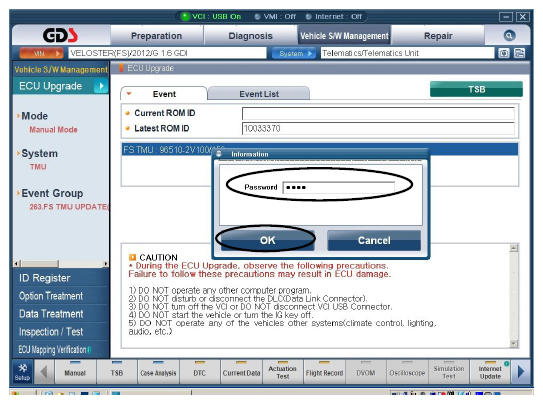Open Case Analysis on bottom toolbar

tap(158, 372)
